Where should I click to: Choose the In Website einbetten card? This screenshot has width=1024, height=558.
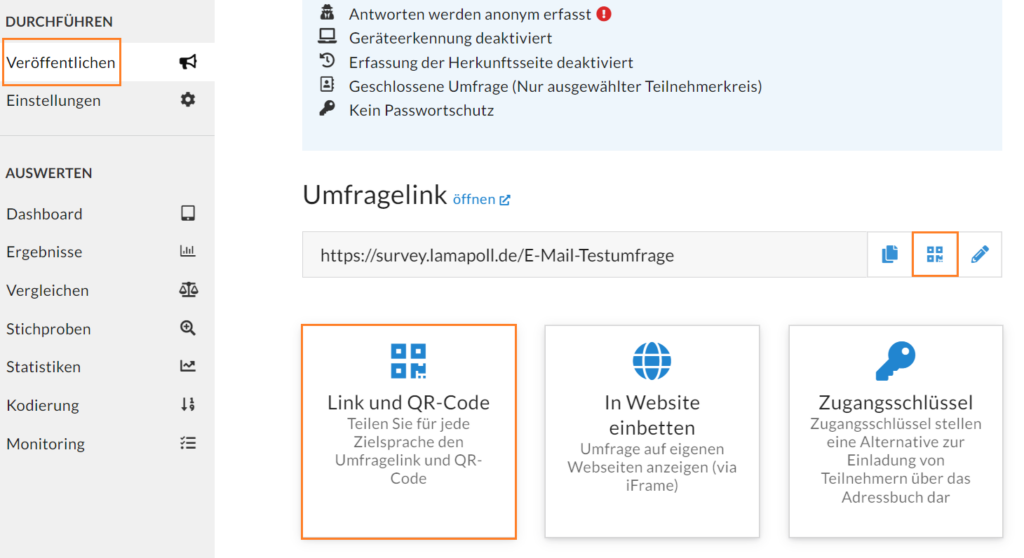point(652,432)
